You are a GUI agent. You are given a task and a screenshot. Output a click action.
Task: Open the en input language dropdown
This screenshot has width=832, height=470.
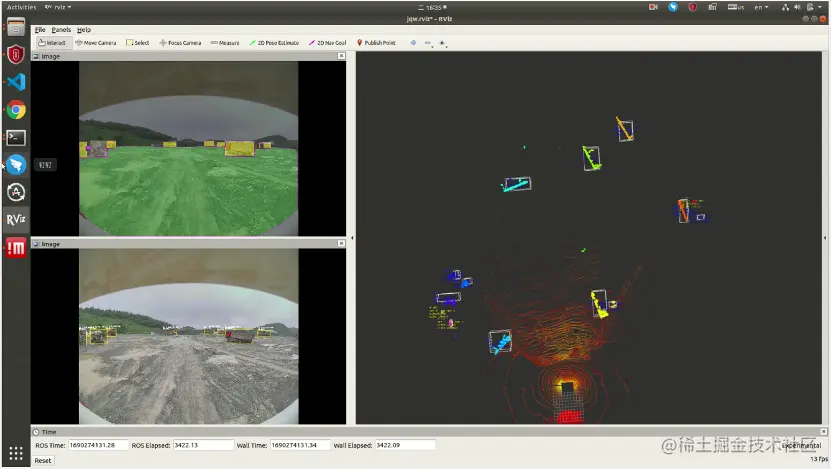pos(761,7)
